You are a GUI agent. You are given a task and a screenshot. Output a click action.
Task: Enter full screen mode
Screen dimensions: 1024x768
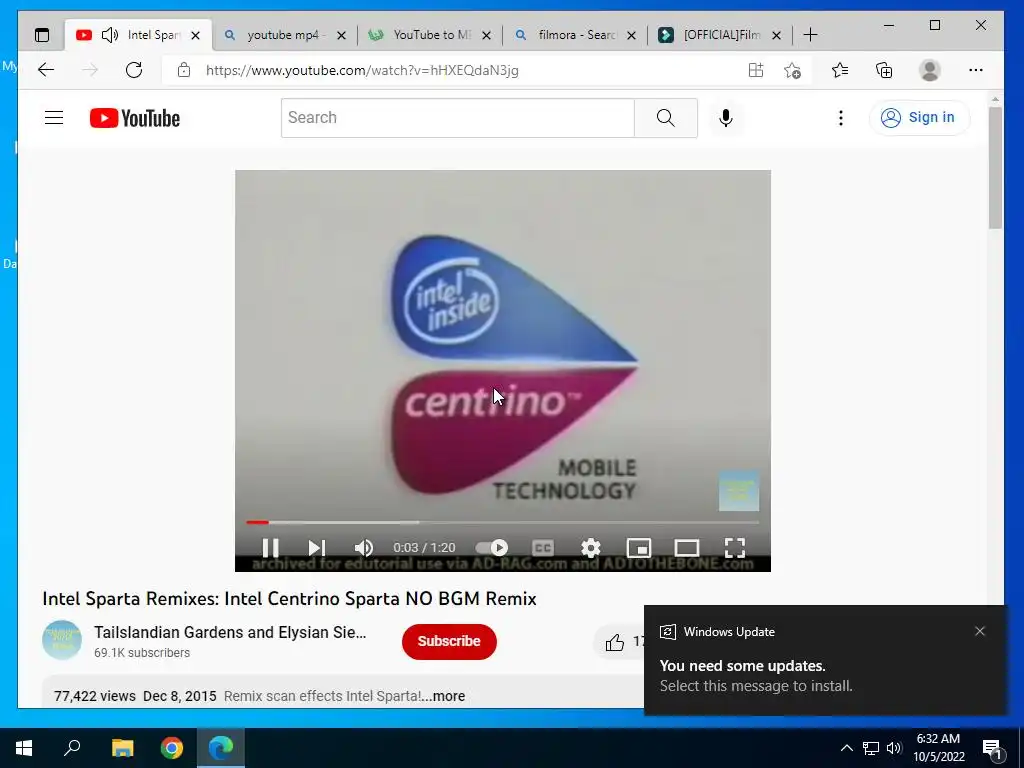(735, 547)
